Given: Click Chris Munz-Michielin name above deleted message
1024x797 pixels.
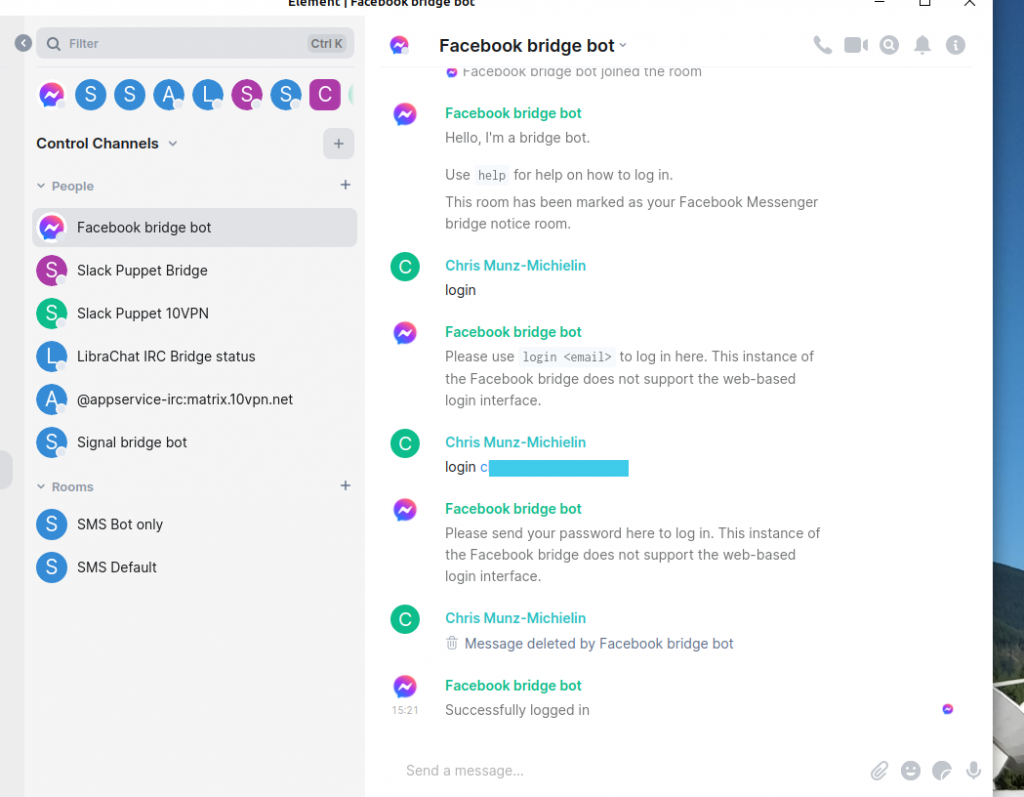Looking at the screenshot, I should click(515, 618).
